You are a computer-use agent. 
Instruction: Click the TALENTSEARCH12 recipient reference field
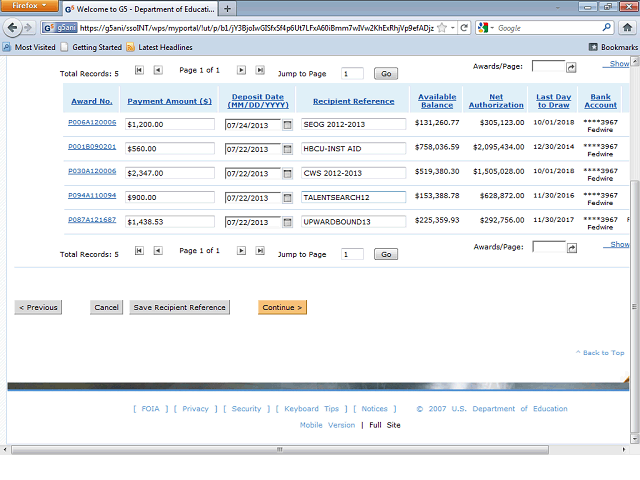tap(353, 197)
